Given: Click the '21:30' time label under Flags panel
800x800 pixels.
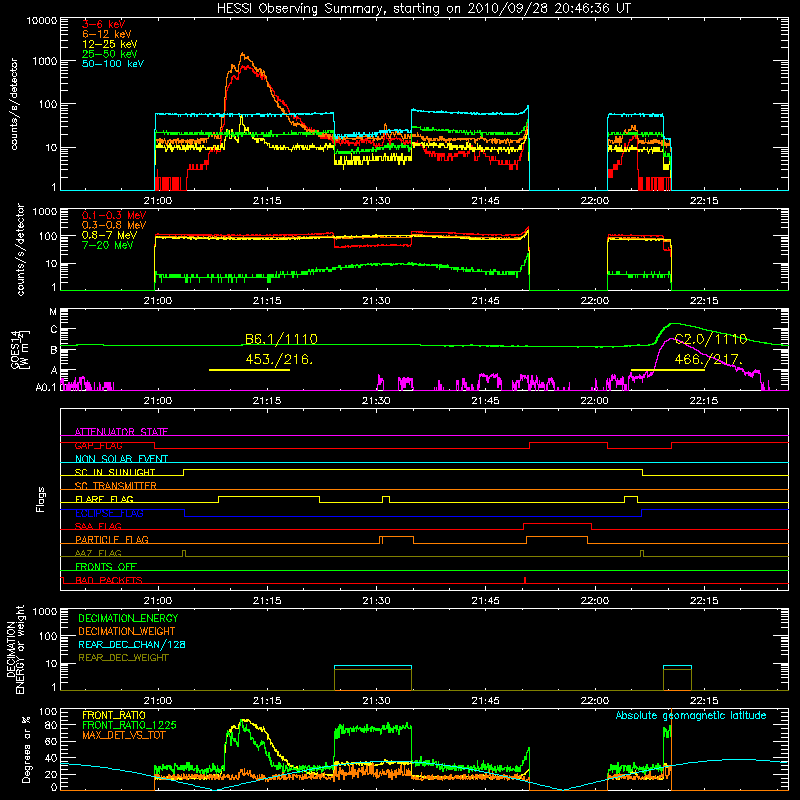Looking at the screenshot, I should [377, 601].
